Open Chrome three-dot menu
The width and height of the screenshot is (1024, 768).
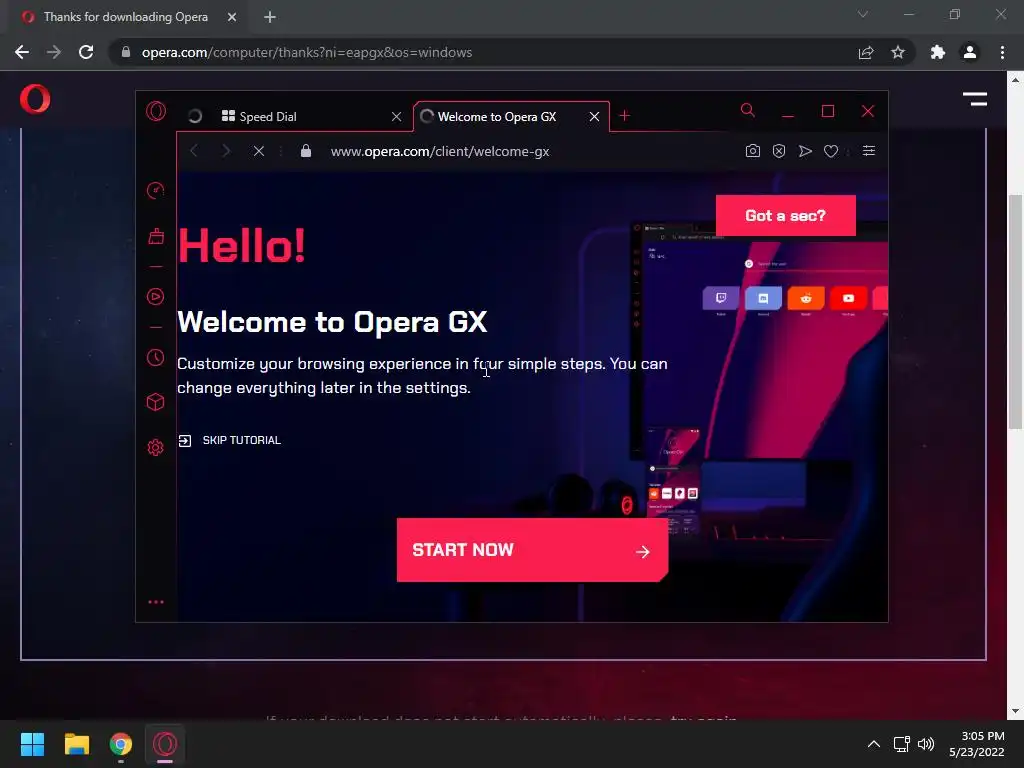pyautogui.click(x=1002, y=52)
